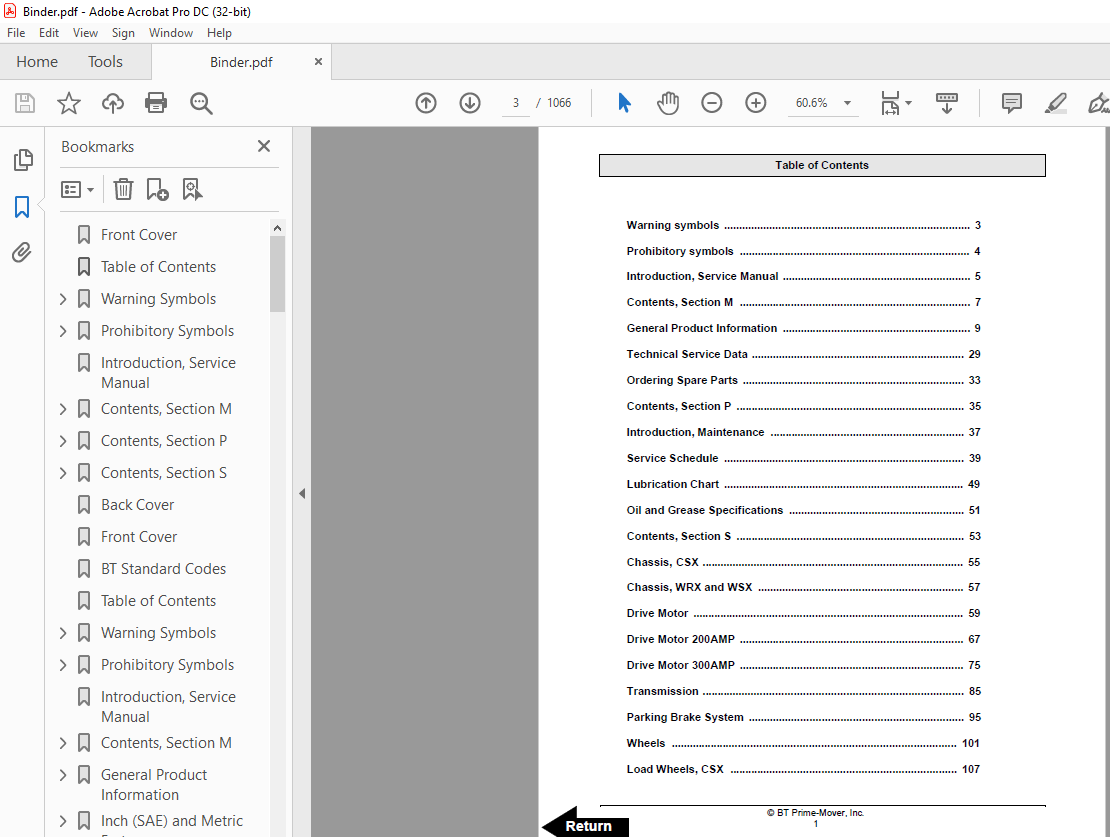The height and width of the screenshot is (837, 1110).
Task: Add a new bookmark
Action: coord(156,189)
